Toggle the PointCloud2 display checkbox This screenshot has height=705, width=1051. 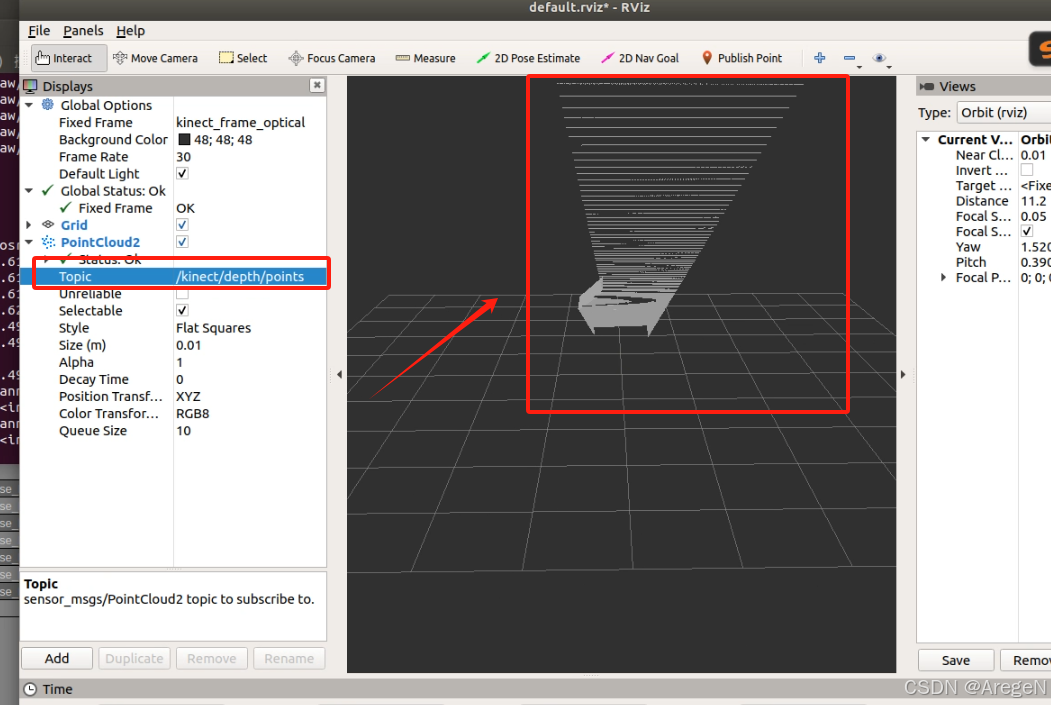182,241
